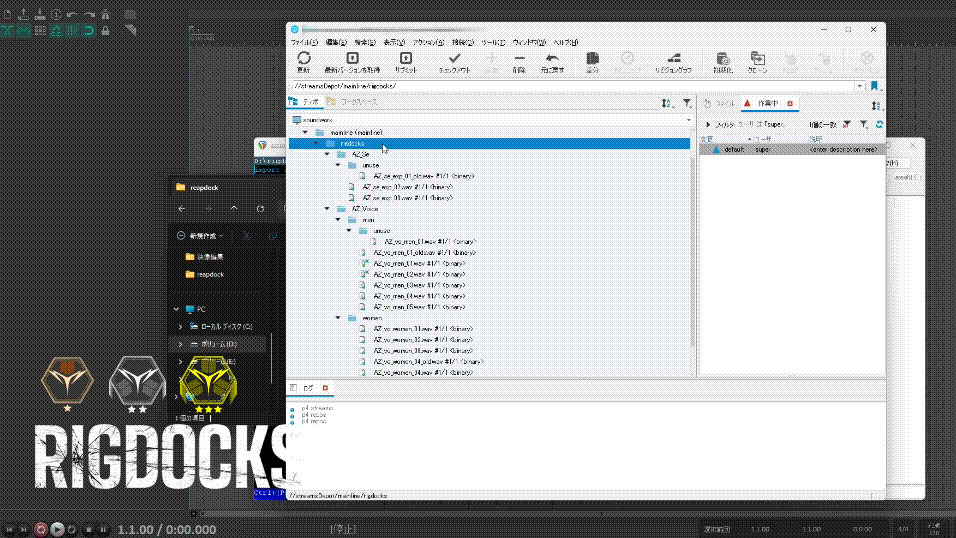
Task: Click the 削除 minus icon in toolbar
Action: [x=519, y=59]
